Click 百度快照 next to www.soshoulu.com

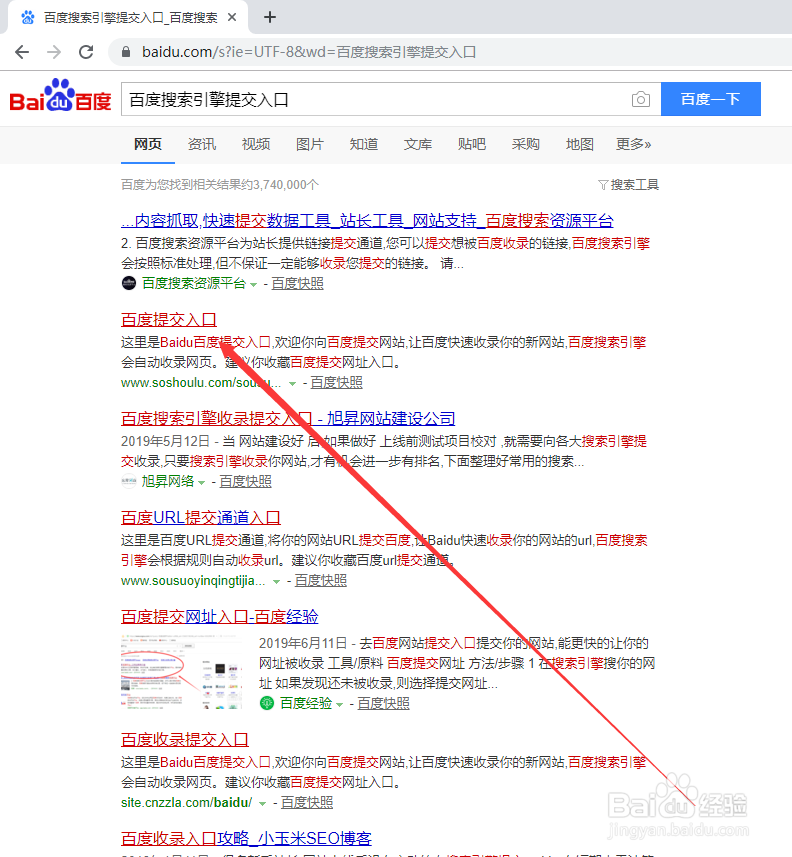[x=337, y=382]
